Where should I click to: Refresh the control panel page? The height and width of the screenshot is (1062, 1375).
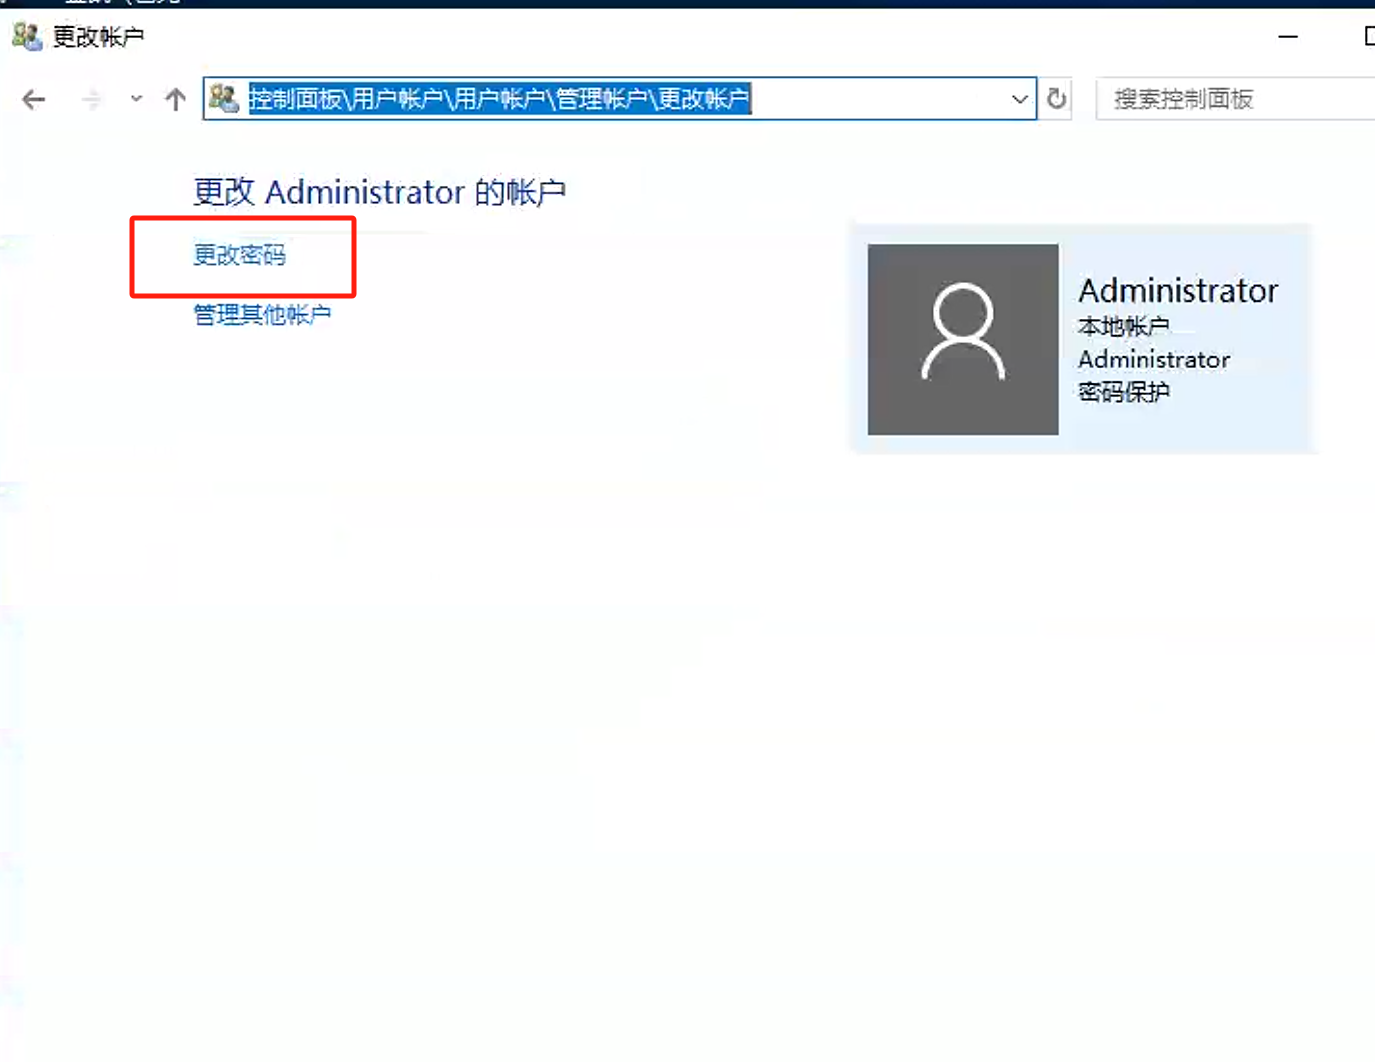pyautogui.click(x=1056, y=99)
